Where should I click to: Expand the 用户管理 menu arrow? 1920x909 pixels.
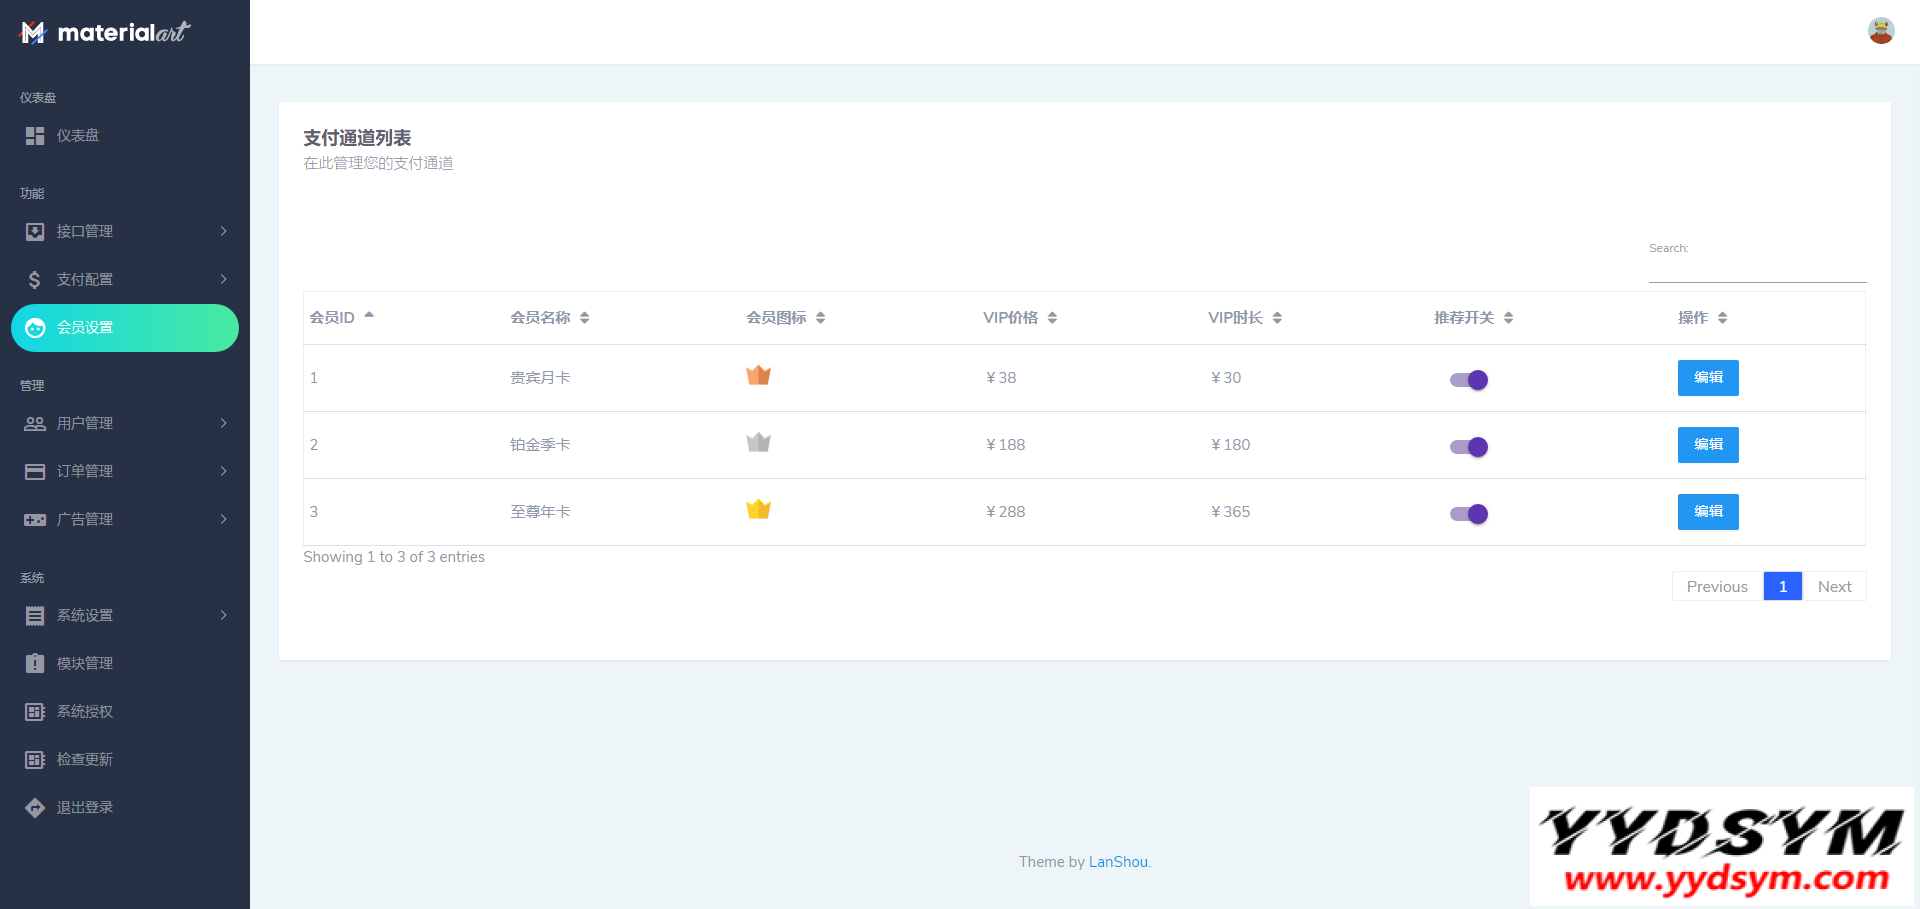tap(223, 424)
